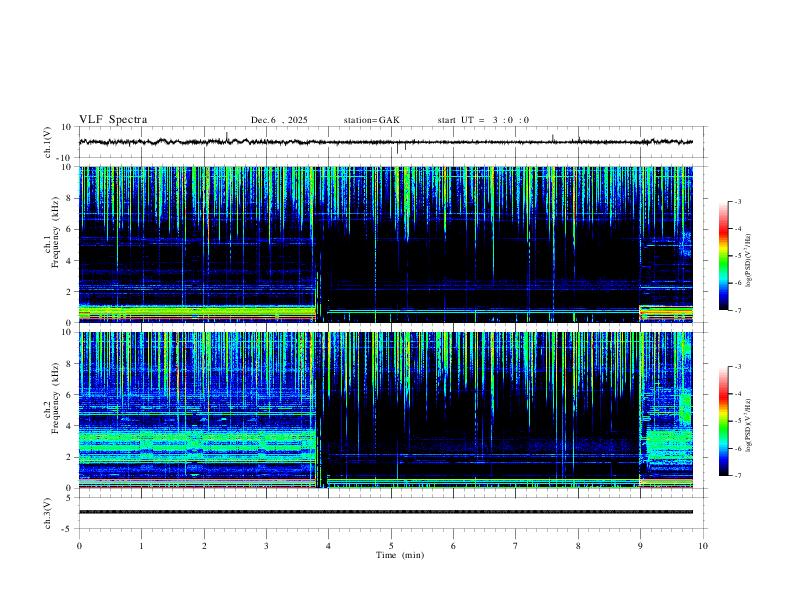Click inside the ch.1 spectrogram panel
Screen dimensions: 792x612
[386, 244]
